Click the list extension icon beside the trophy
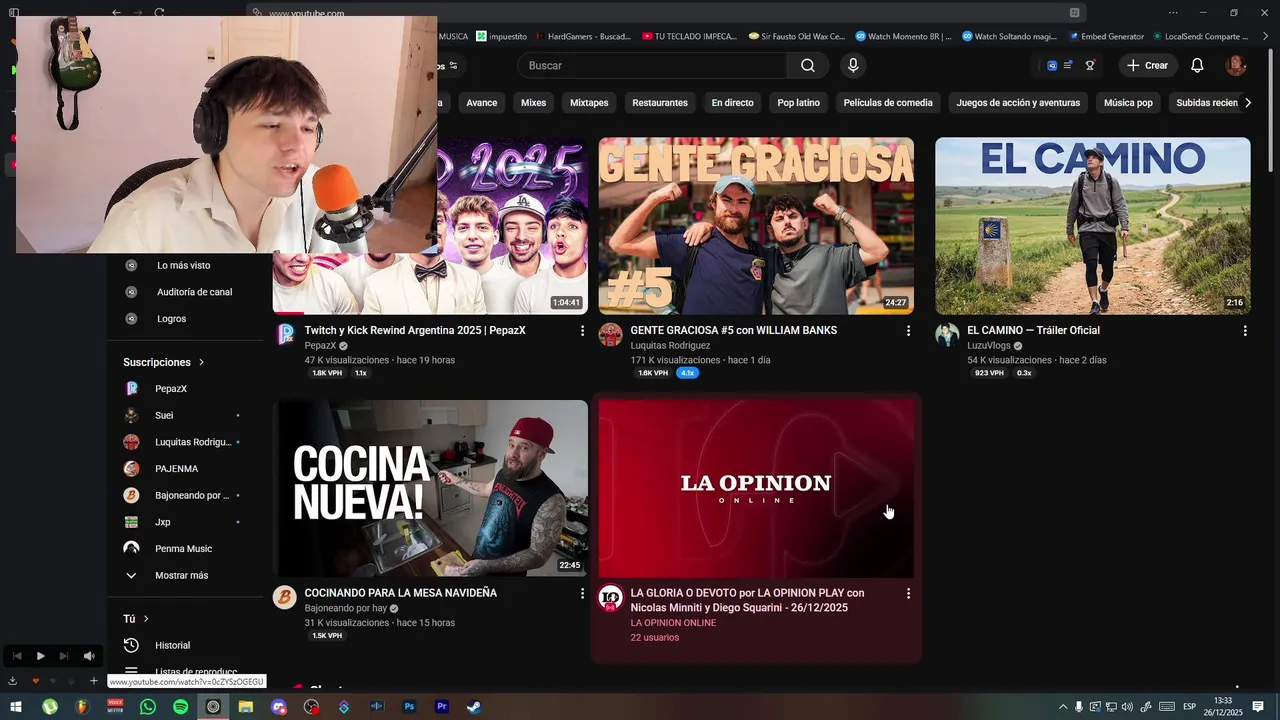1280x720 pixels. pyautogui.click(x=1068, y=65)
